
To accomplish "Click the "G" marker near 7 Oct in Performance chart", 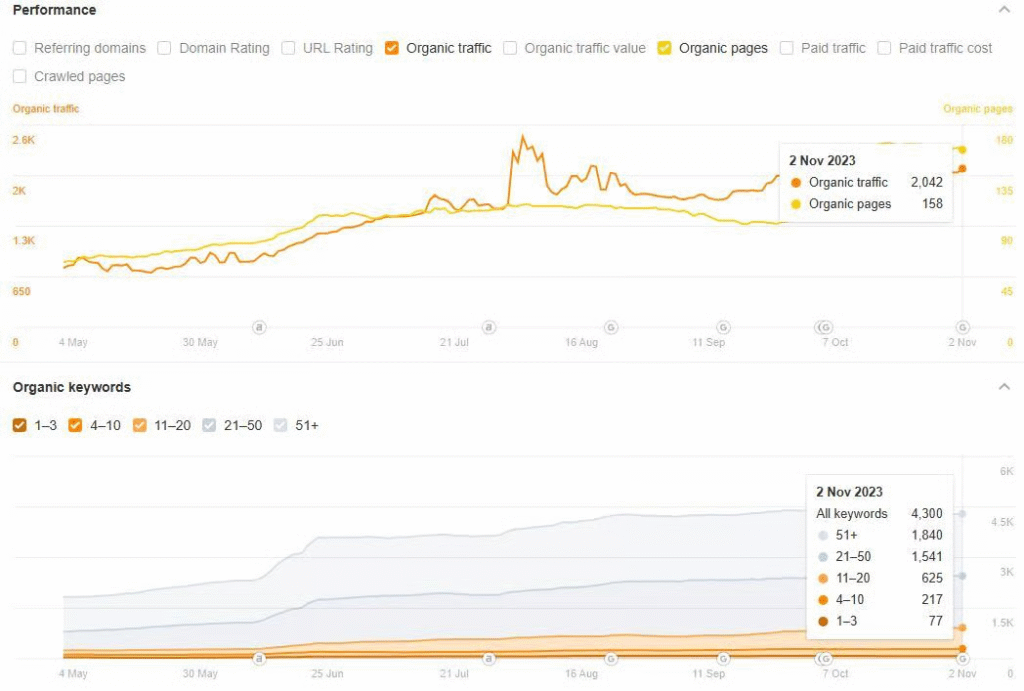I will coord(824,327).
